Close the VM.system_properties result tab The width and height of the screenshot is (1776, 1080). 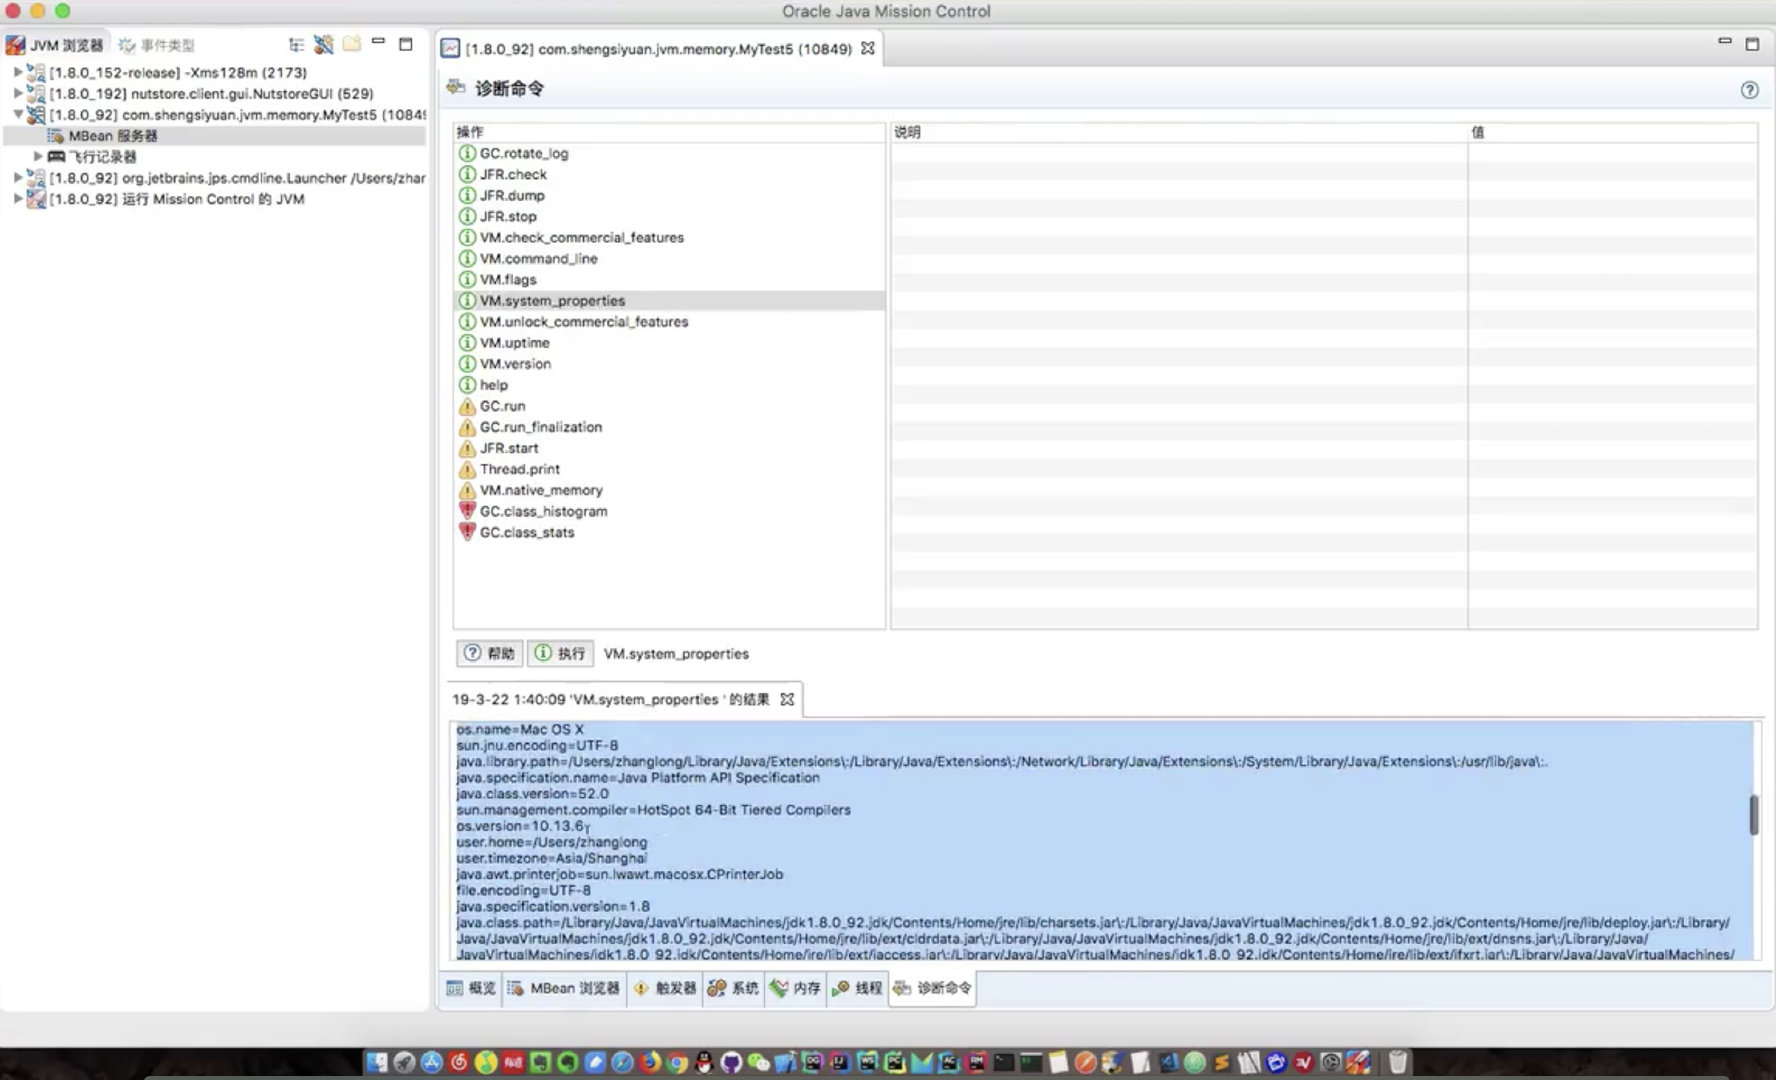click(787, 699)
